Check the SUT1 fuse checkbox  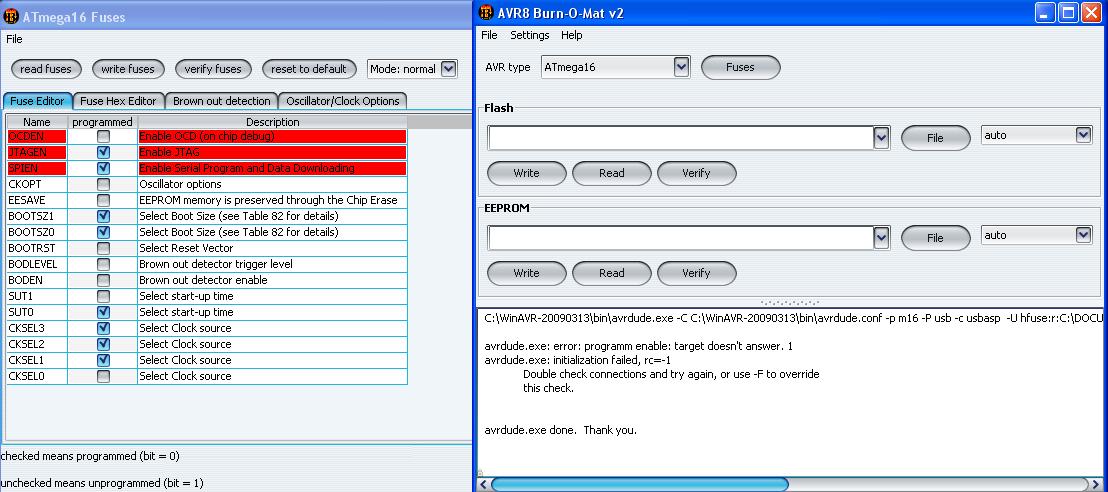103,296
